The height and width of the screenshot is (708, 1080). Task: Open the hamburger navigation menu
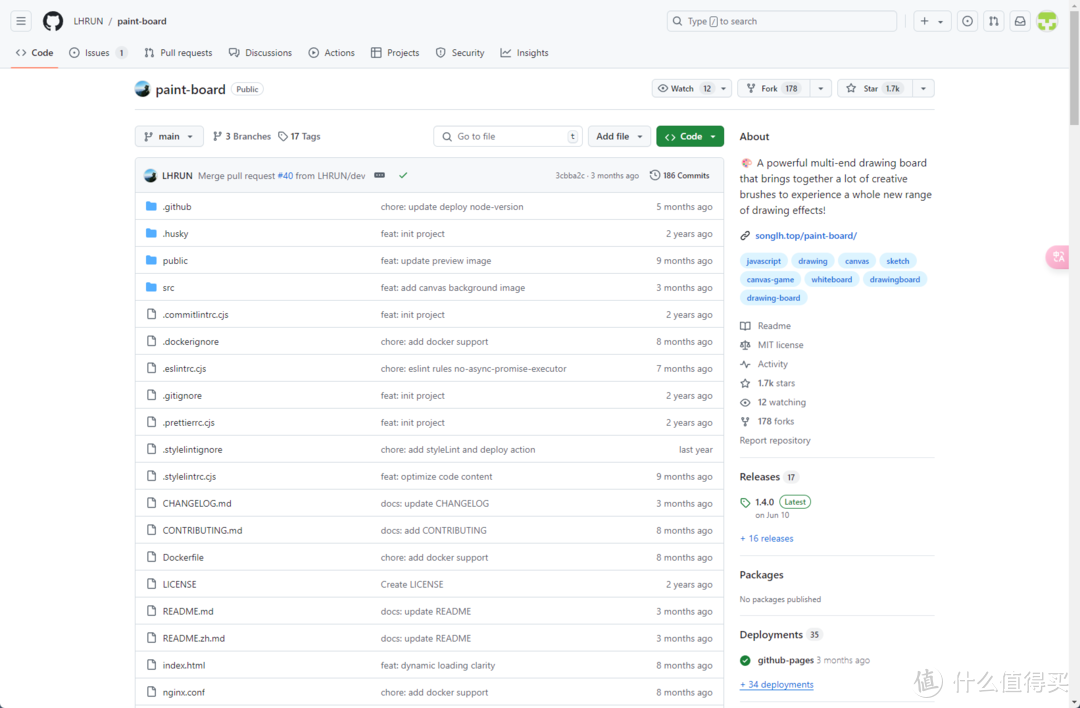(x=21, y=21)
